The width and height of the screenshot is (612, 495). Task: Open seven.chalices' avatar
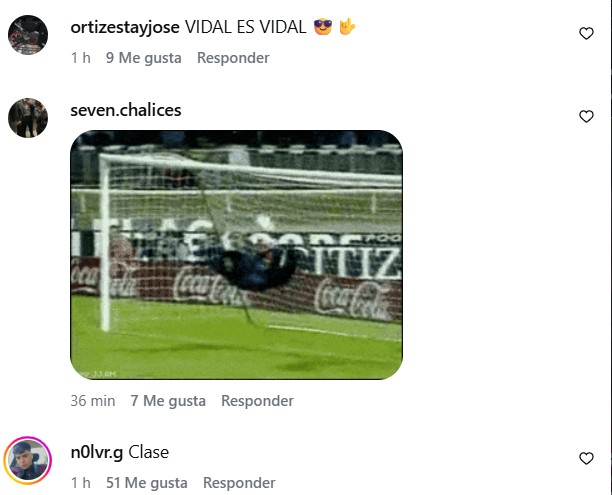28,118
